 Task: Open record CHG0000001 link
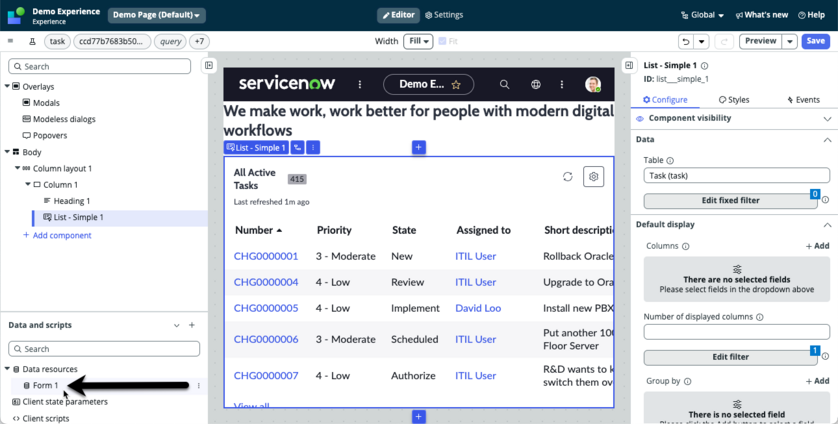[x=266, y=256]
